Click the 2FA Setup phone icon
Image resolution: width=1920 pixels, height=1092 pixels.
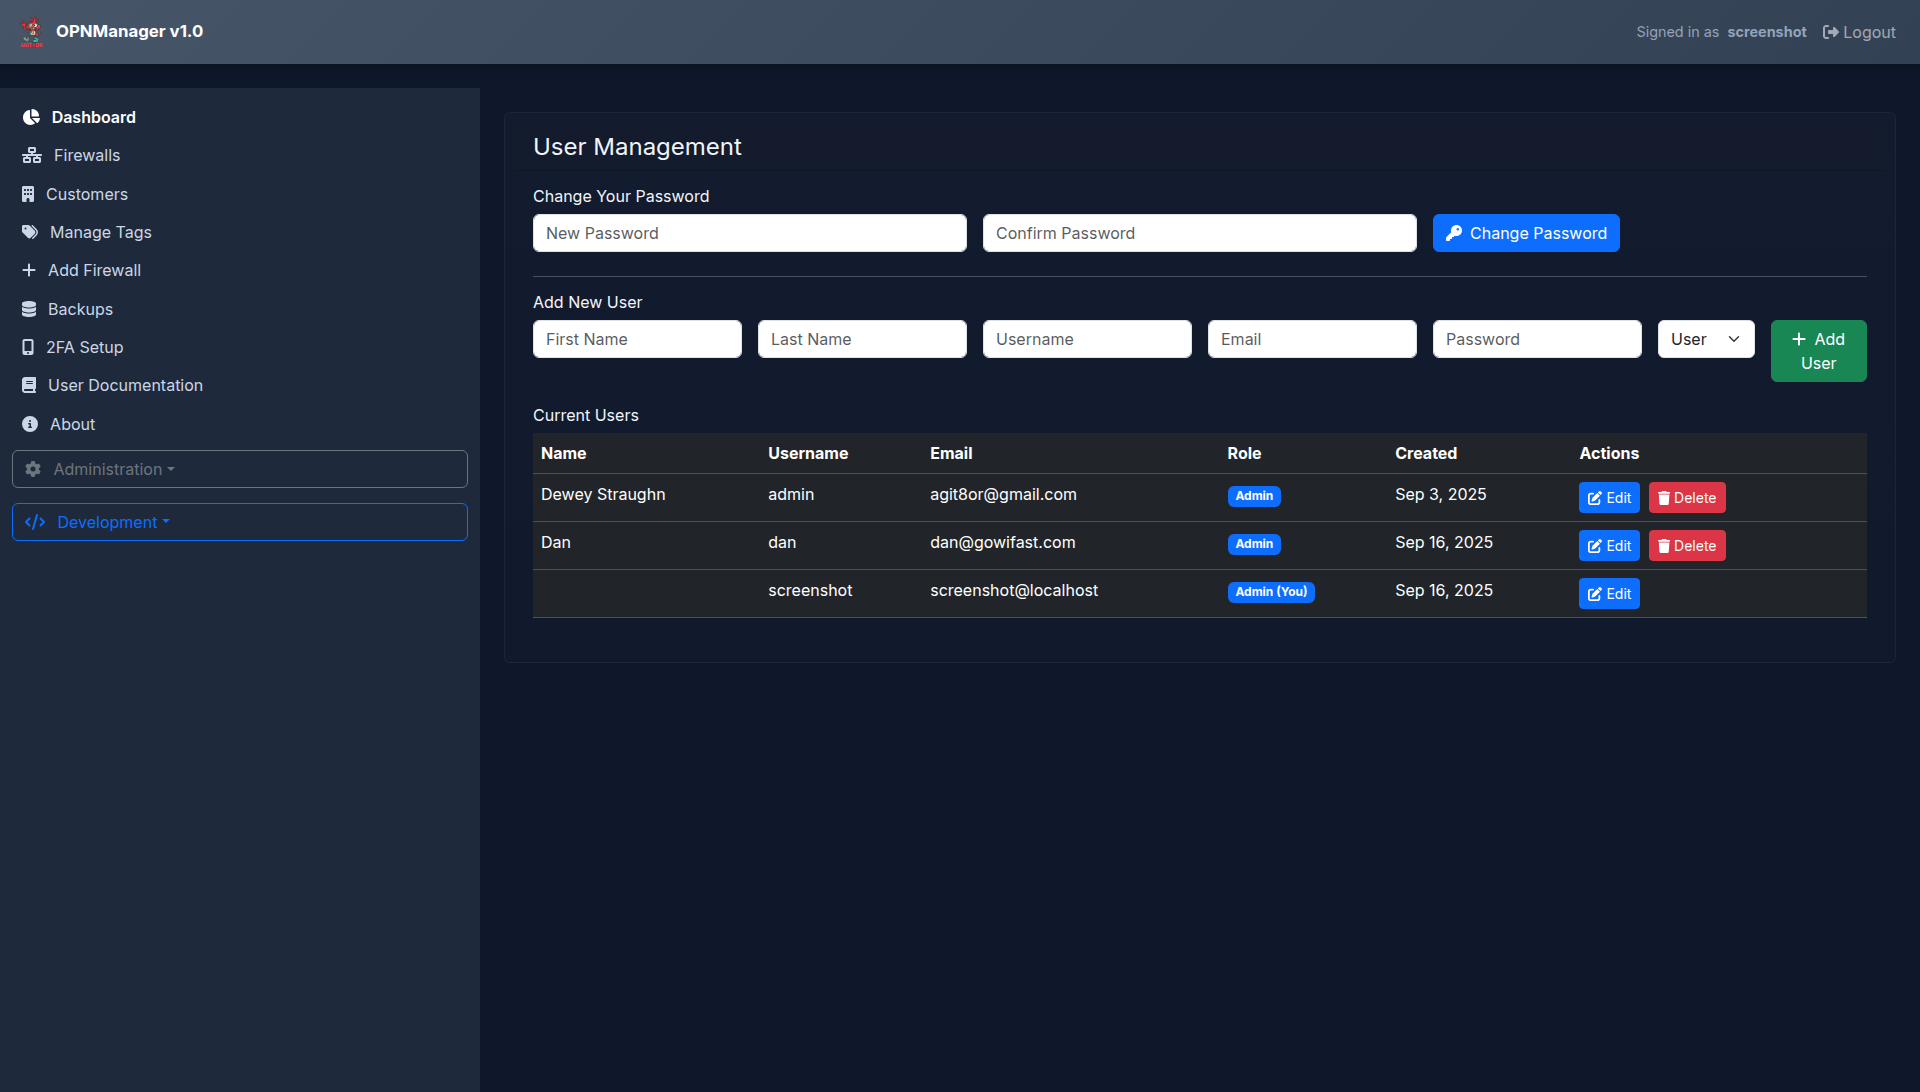click(x=28, y=347)
